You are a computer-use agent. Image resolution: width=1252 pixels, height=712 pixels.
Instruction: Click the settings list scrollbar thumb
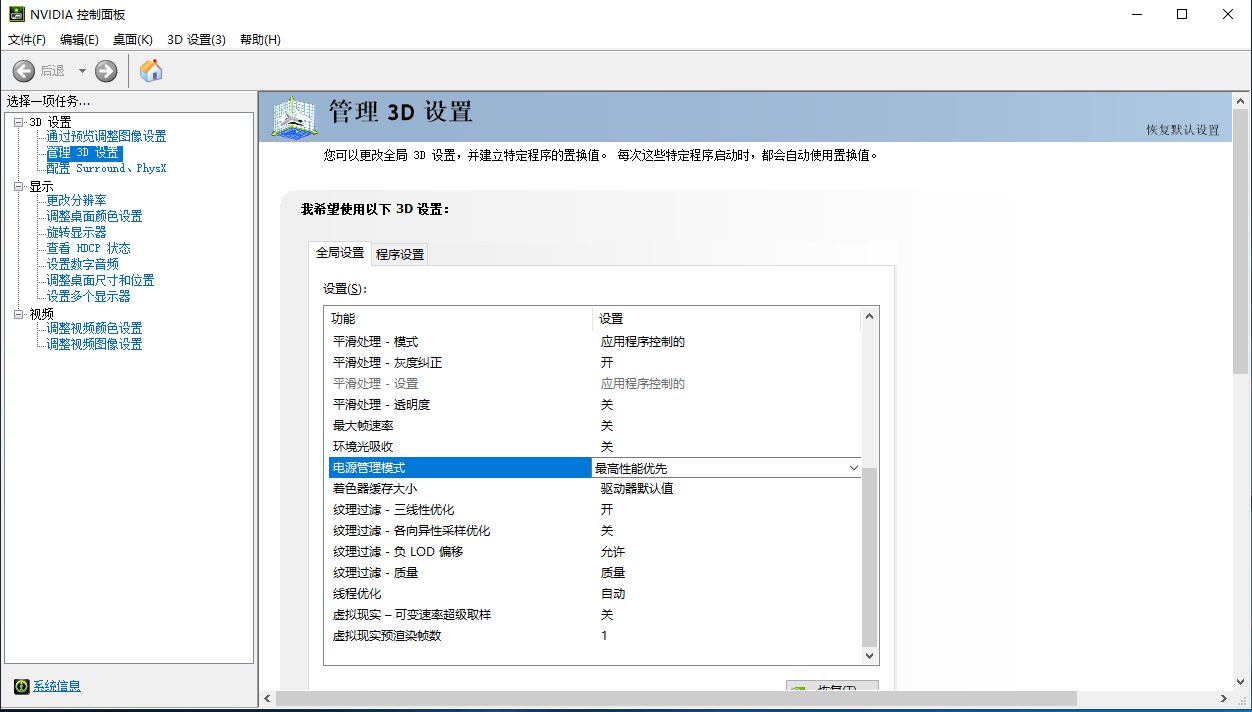pos(869,556)
